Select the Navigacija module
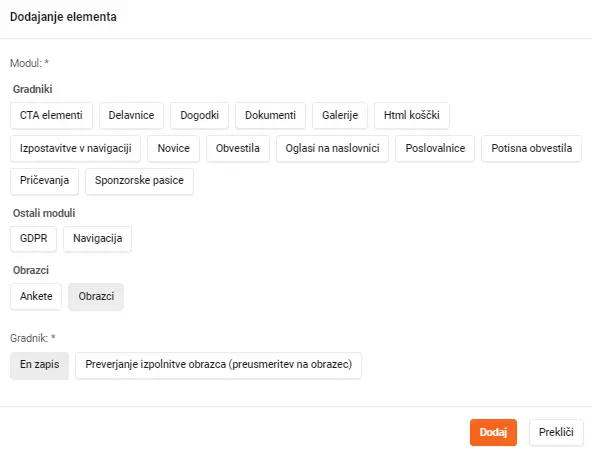592x452 pixels. tap(97, 239)
